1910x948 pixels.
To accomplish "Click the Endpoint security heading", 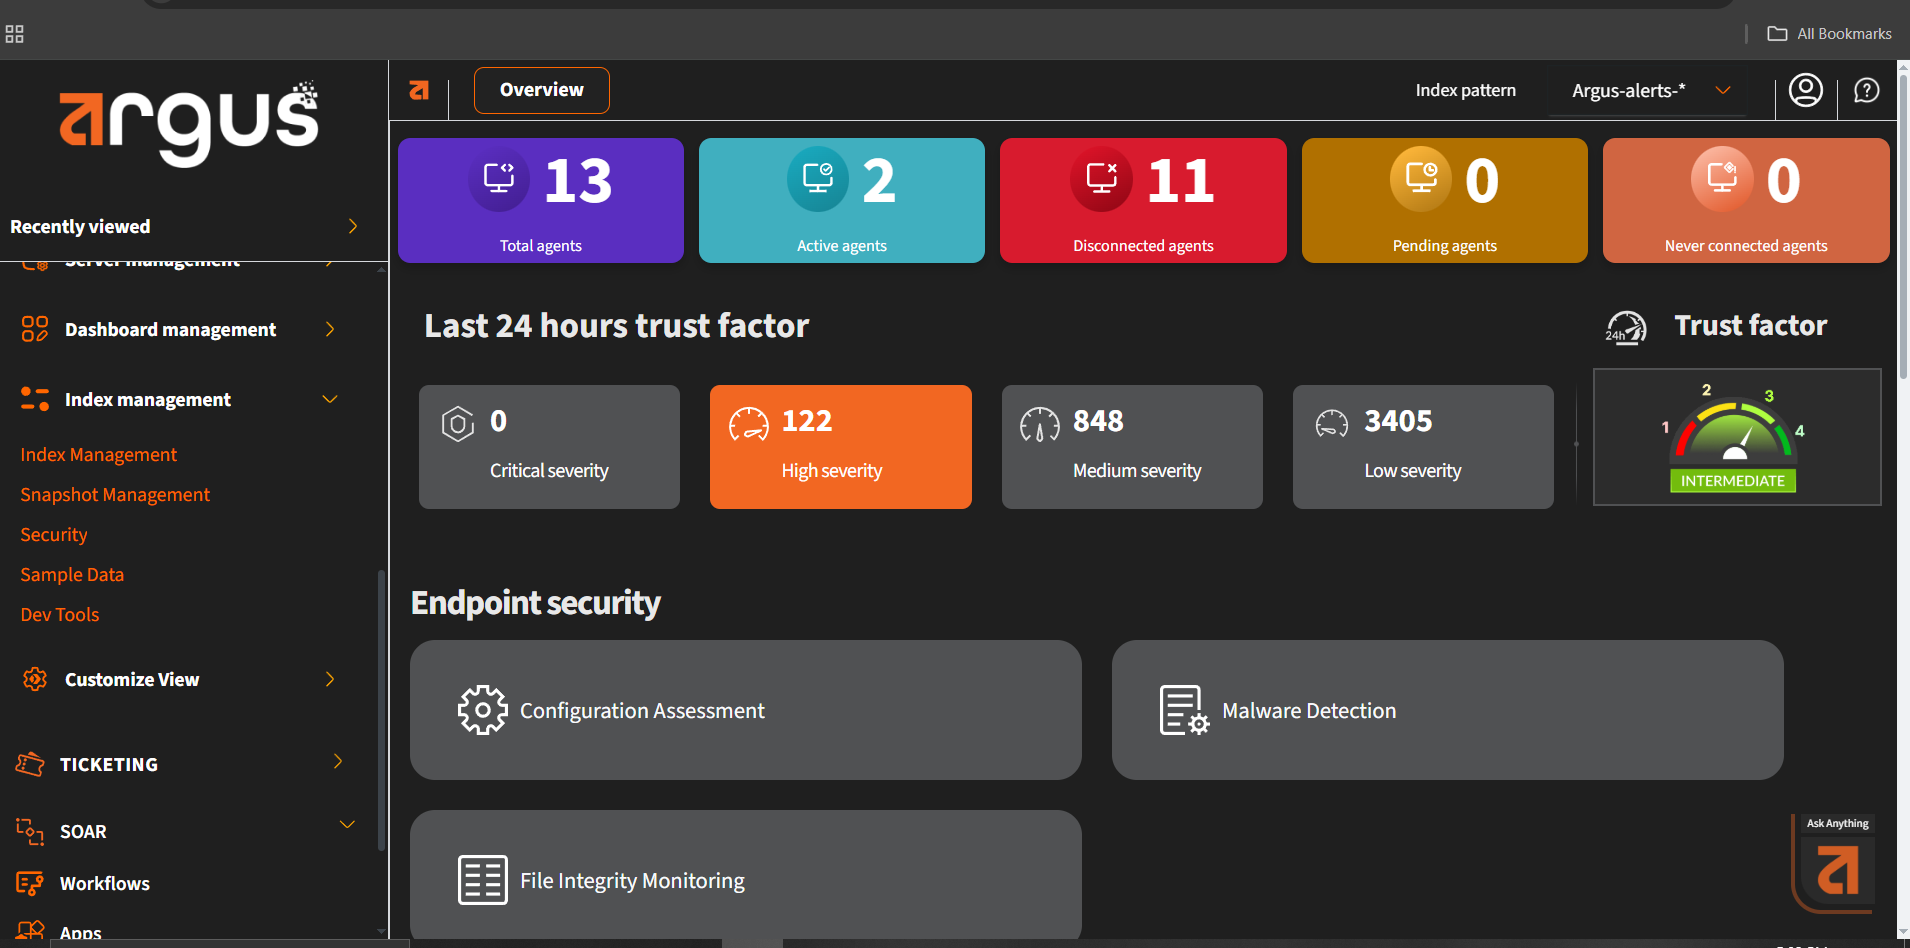I will 536,603.
